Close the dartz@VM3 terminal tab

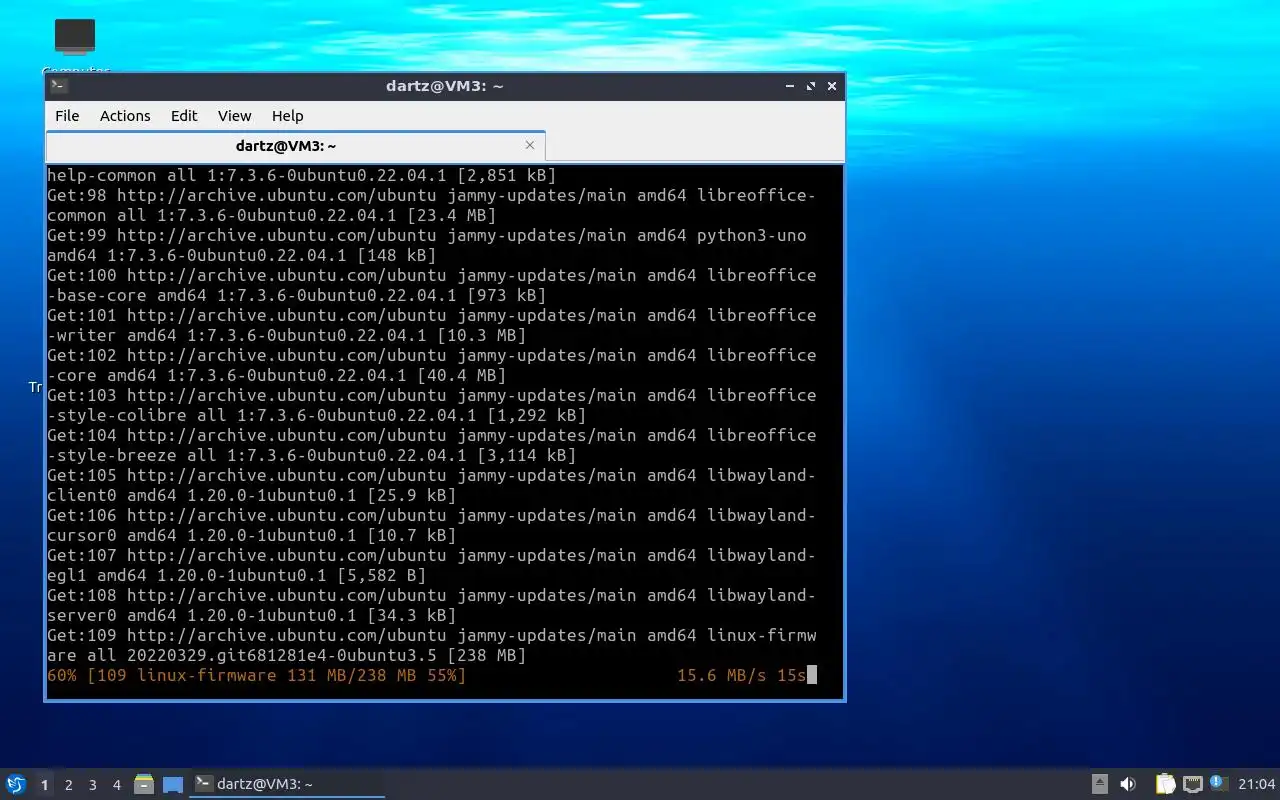530,145
